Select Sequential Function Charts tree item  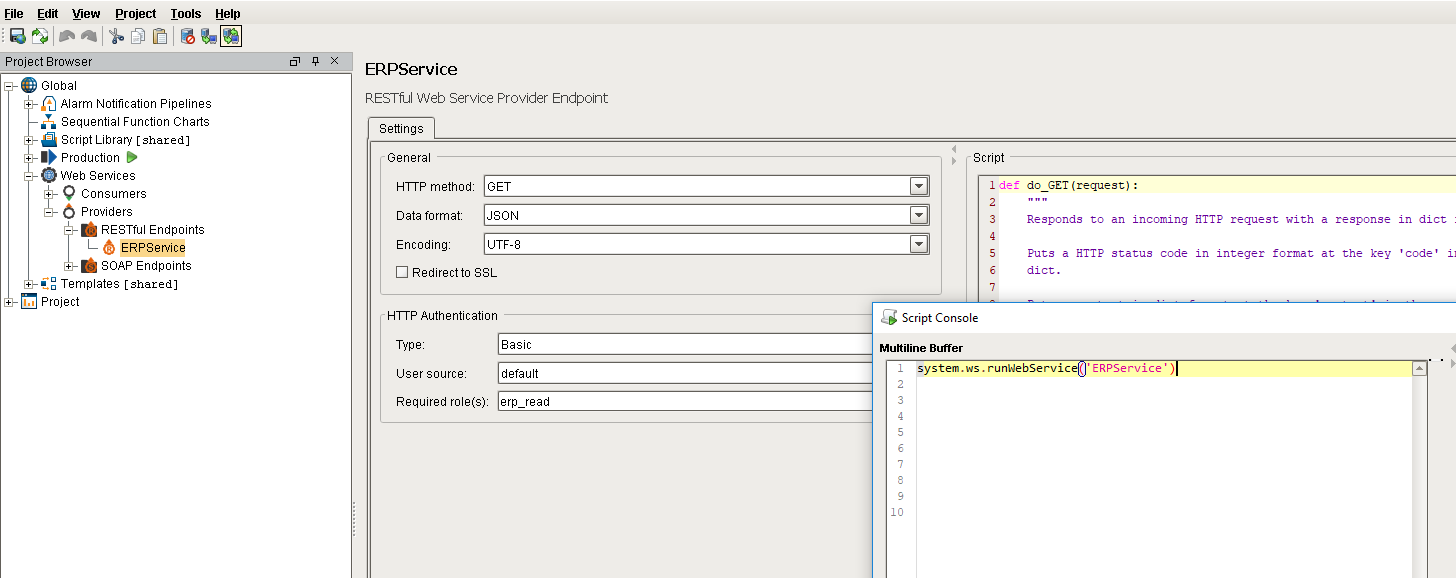[135, 121]
